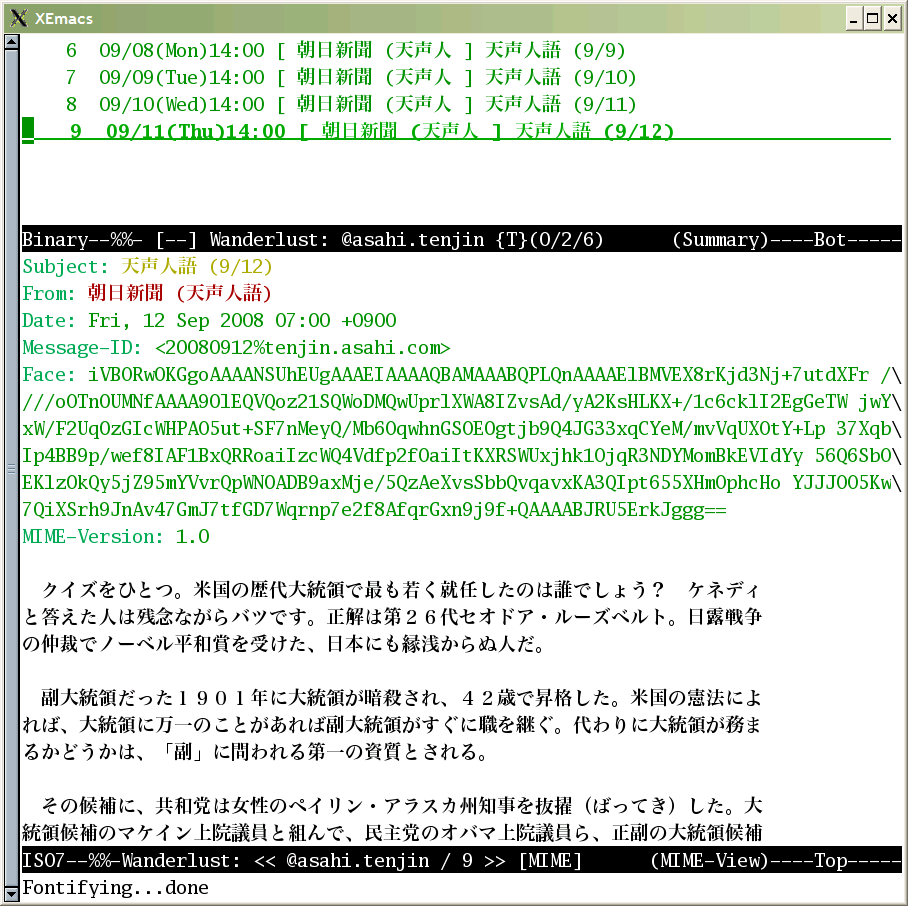
Task: Click the minibuffer message Fontifying...done
Action: coord(115,887)
